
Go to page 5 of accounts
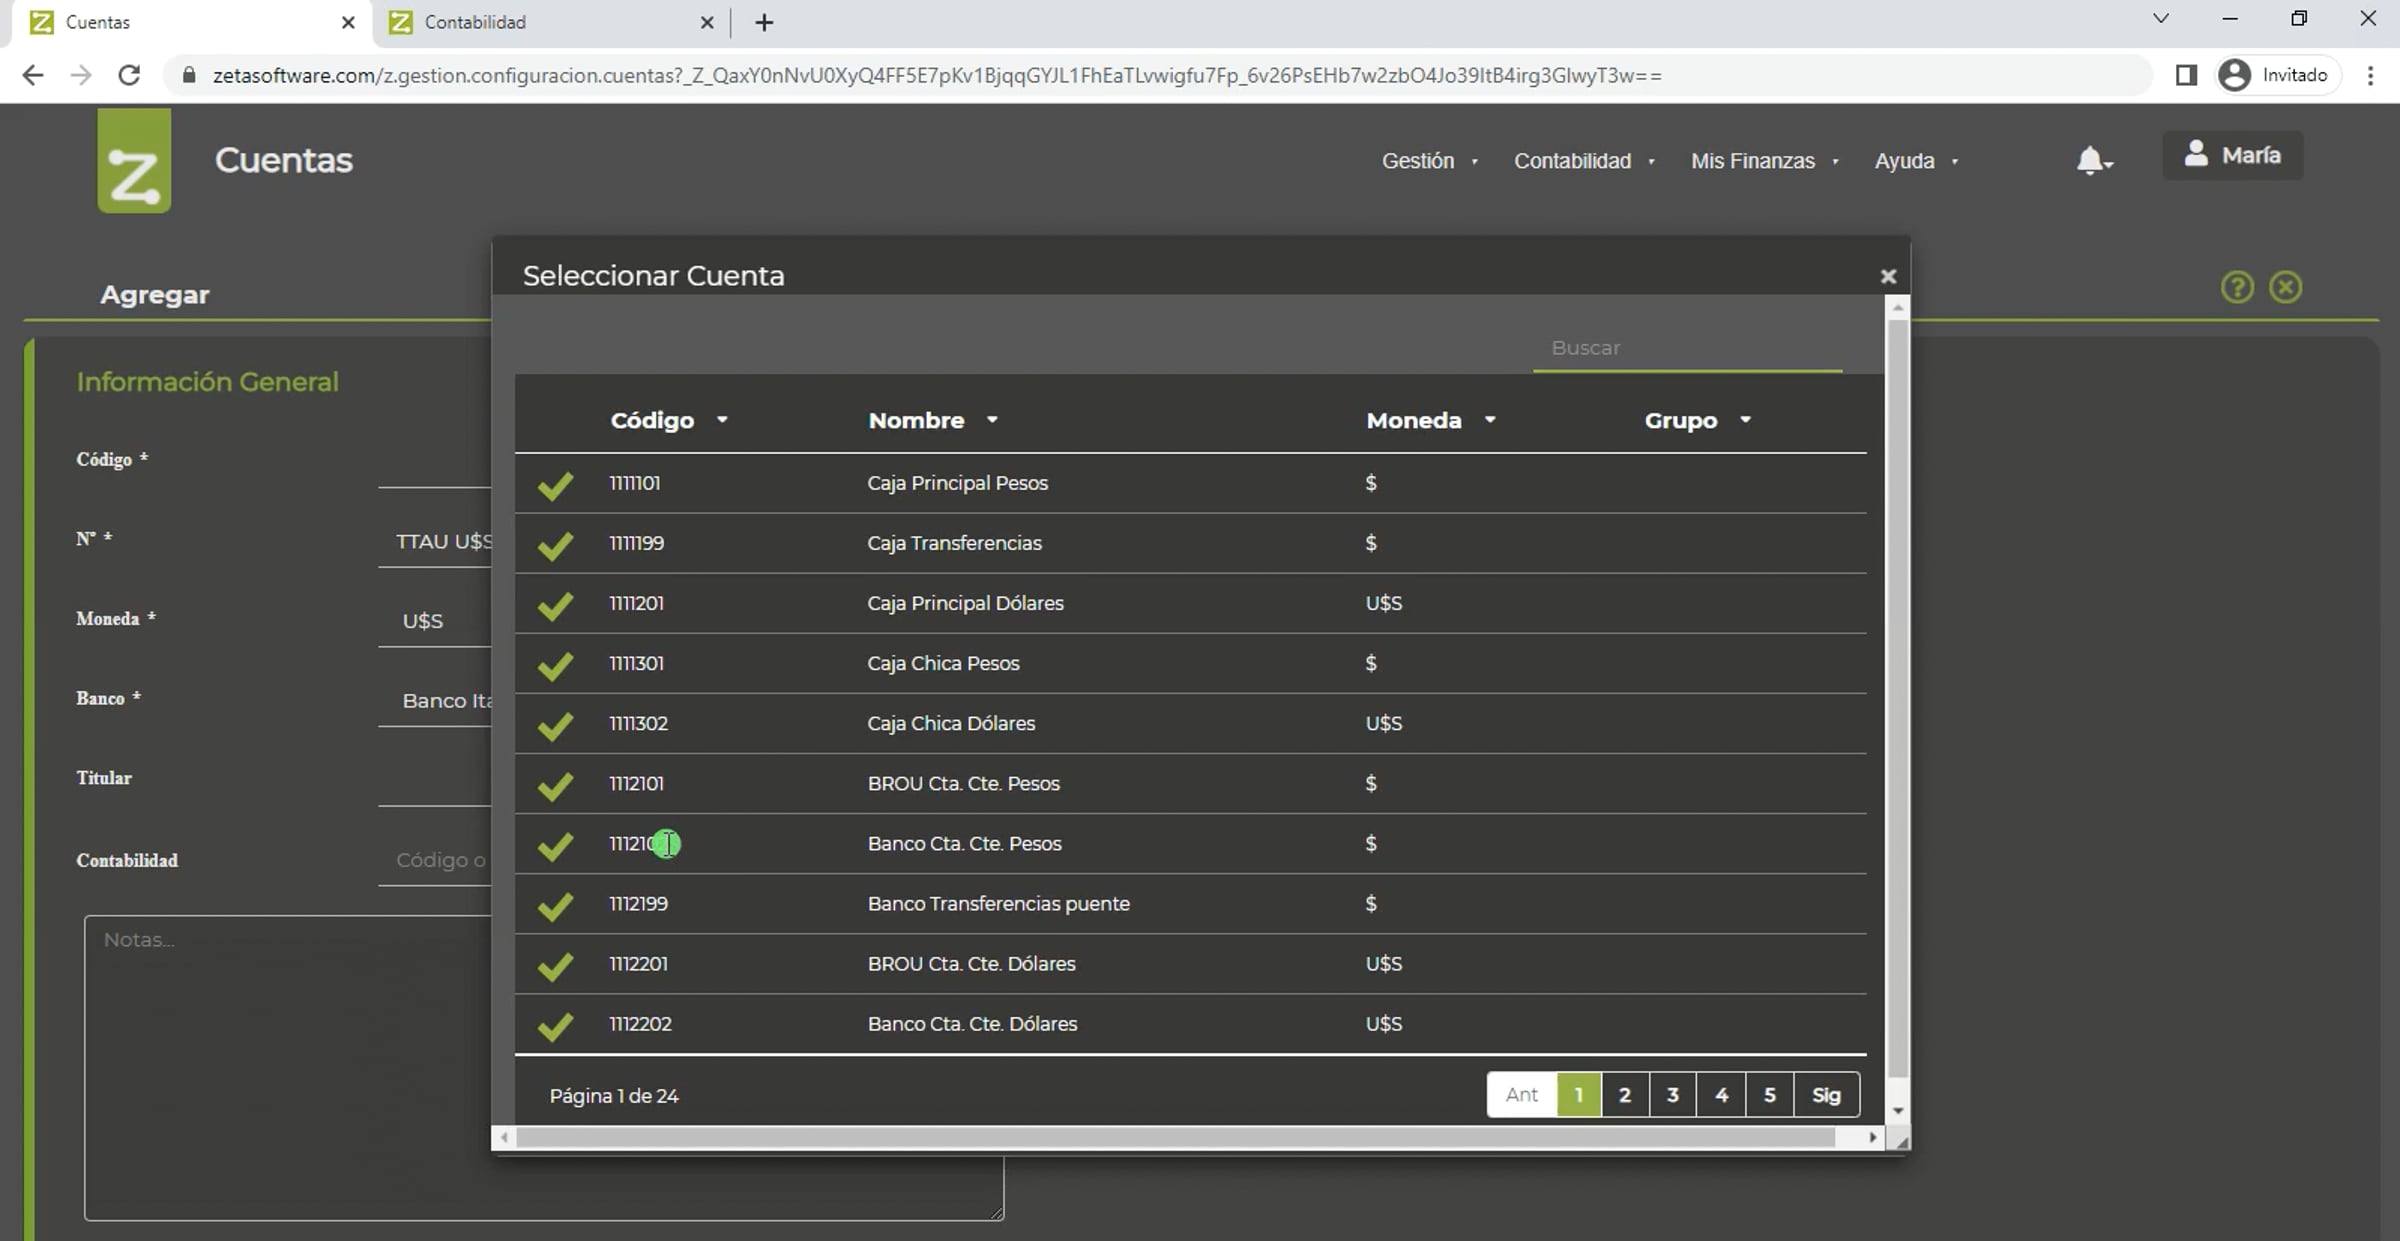[1770, 1095]
